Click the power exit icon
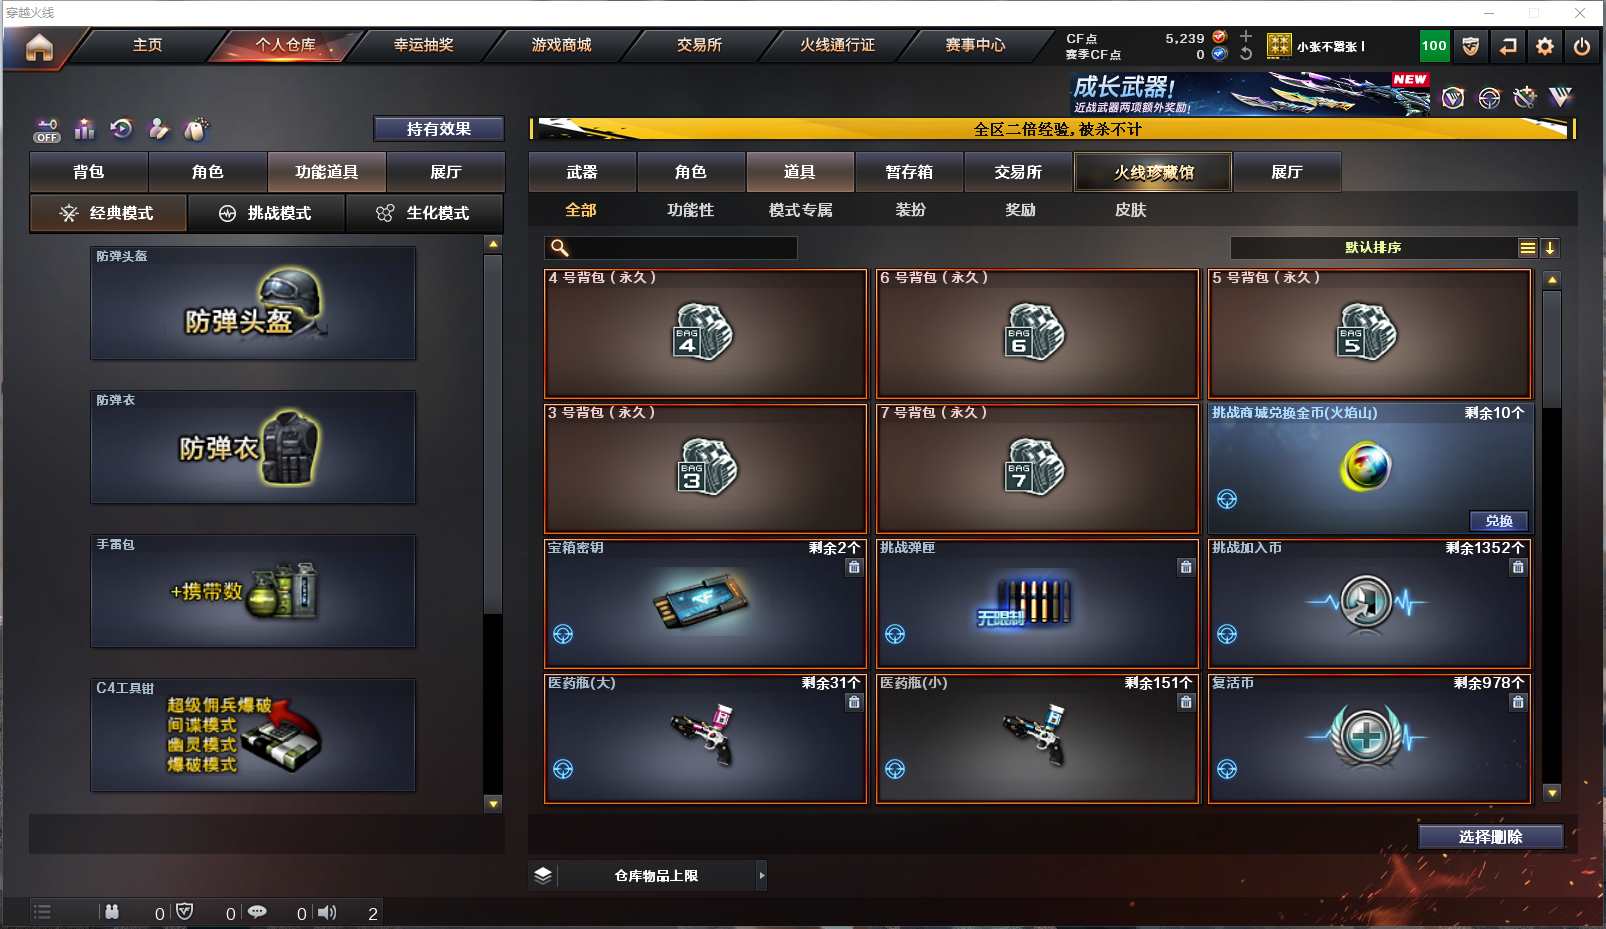 pos(1582,46)
